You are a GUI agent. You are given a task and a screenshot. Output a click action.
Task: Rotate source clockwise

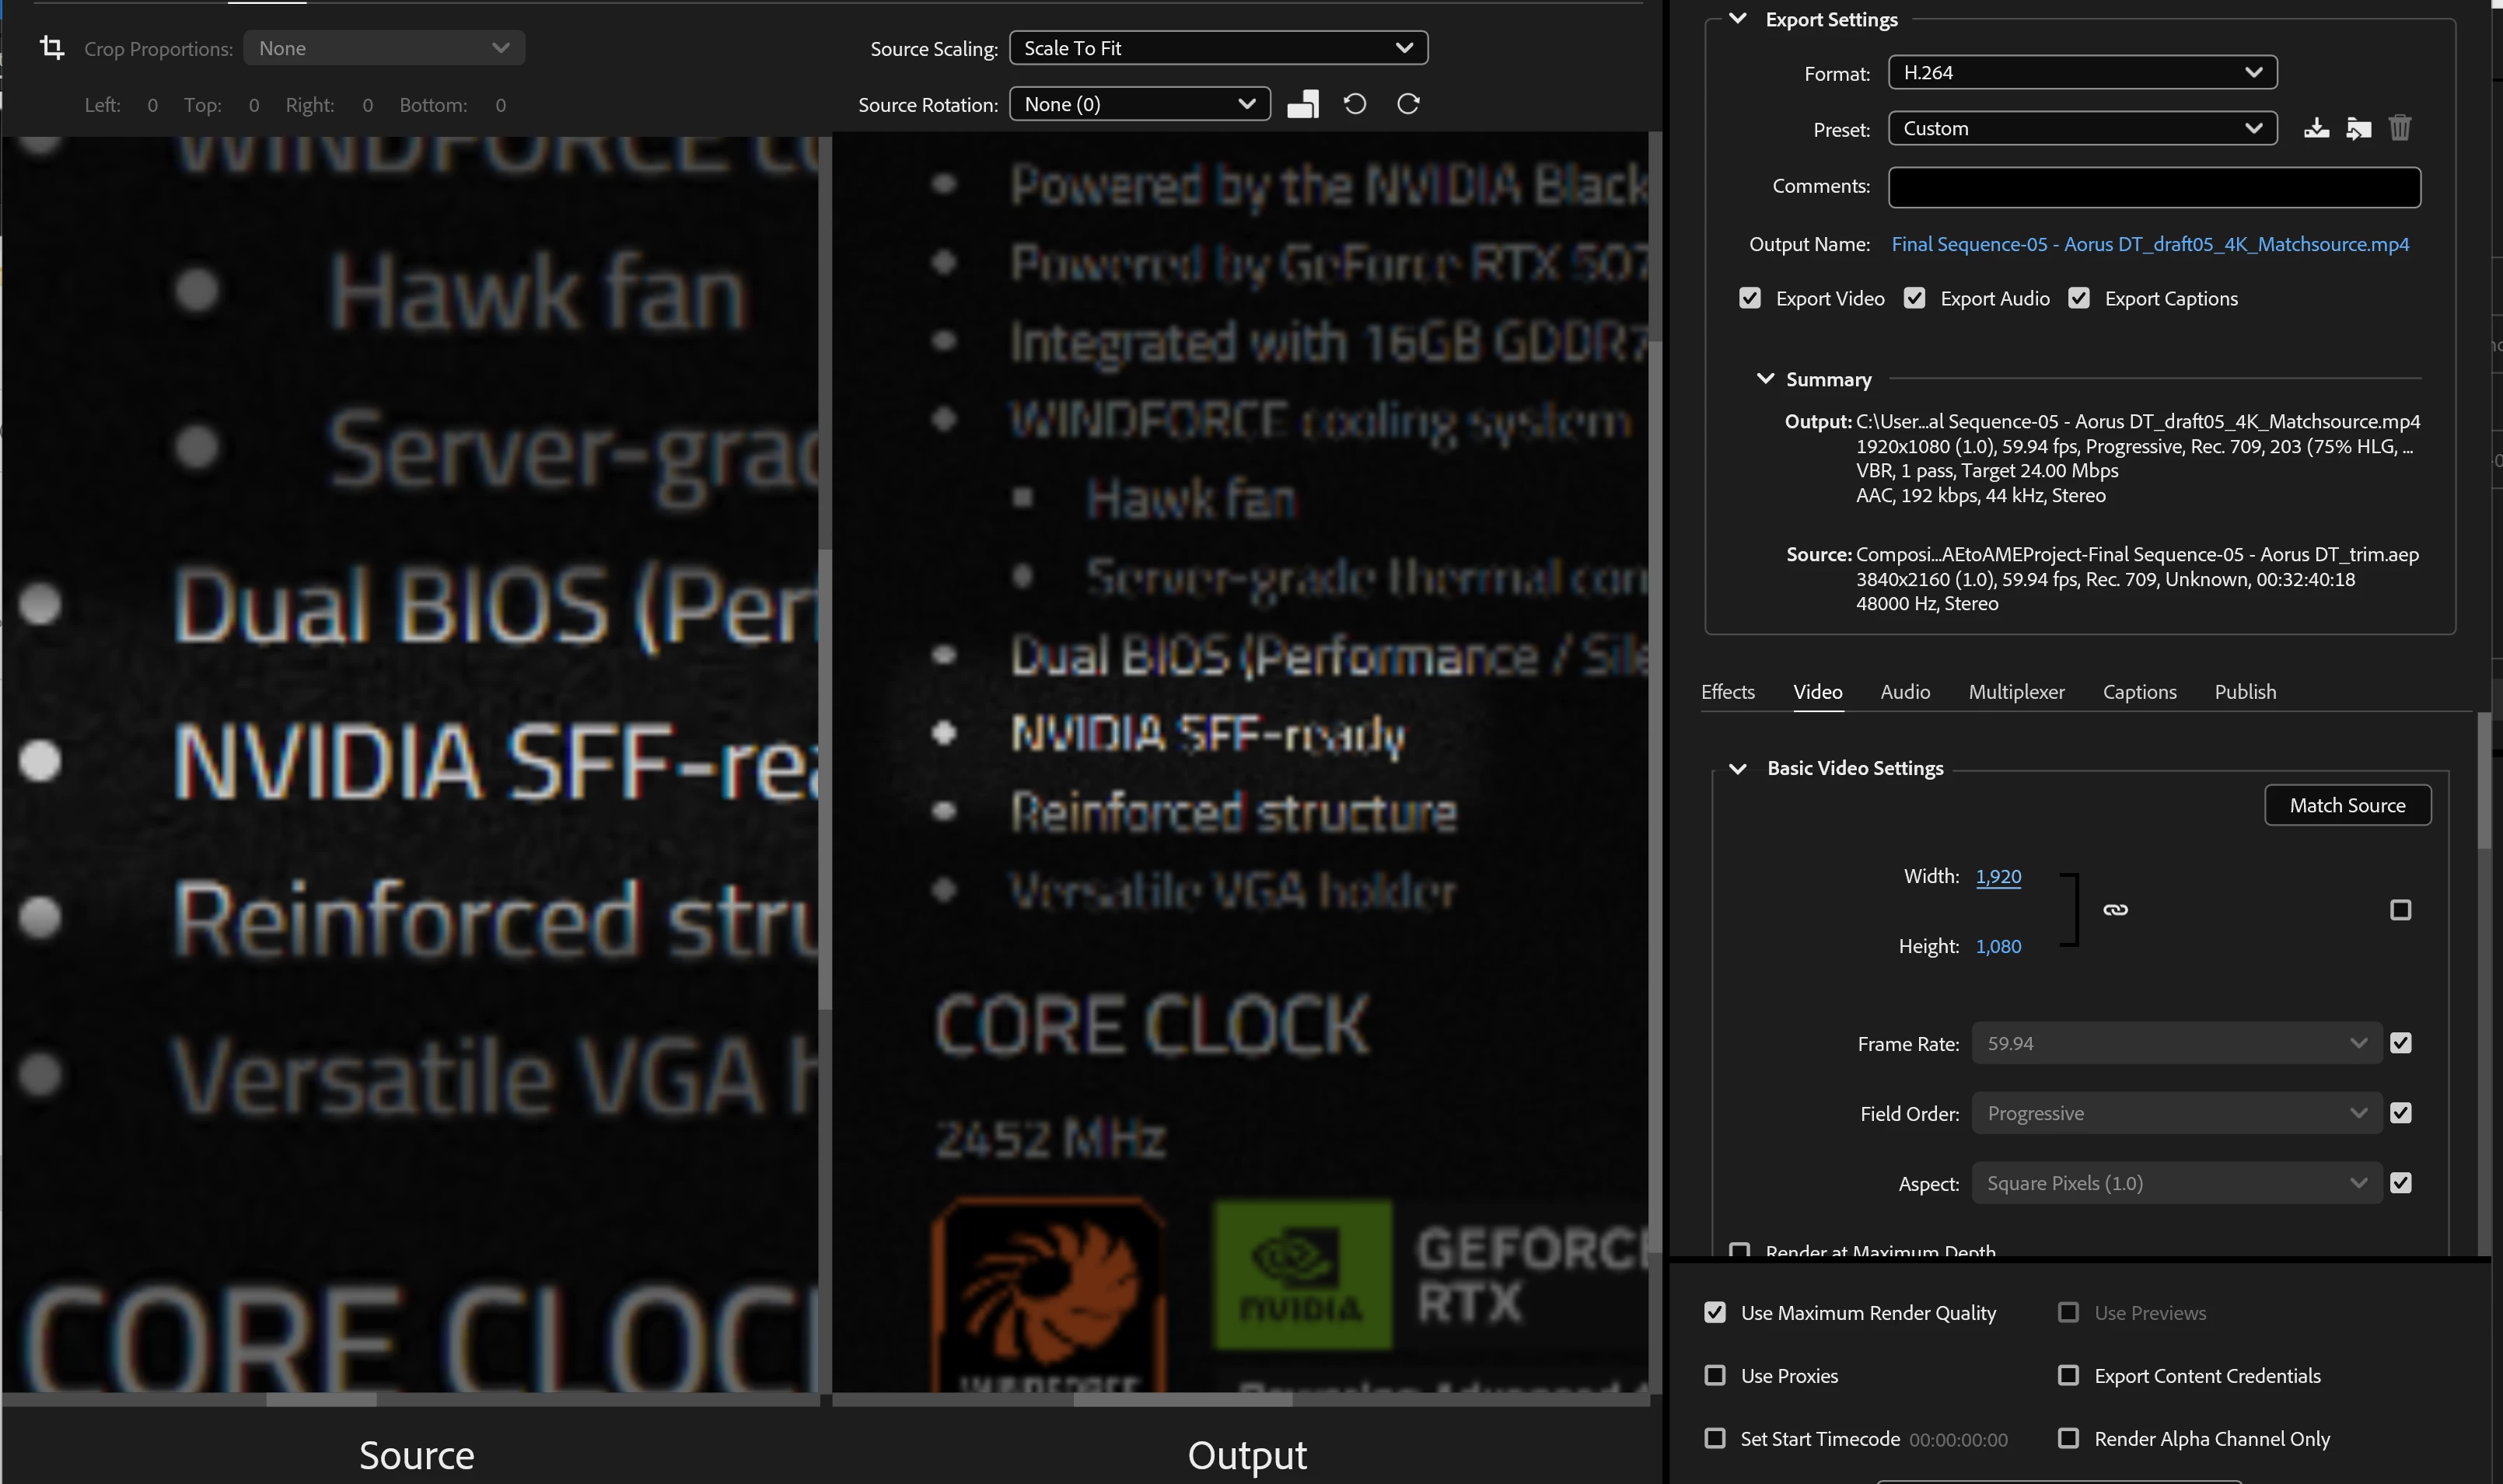(x=1408, y=104)
